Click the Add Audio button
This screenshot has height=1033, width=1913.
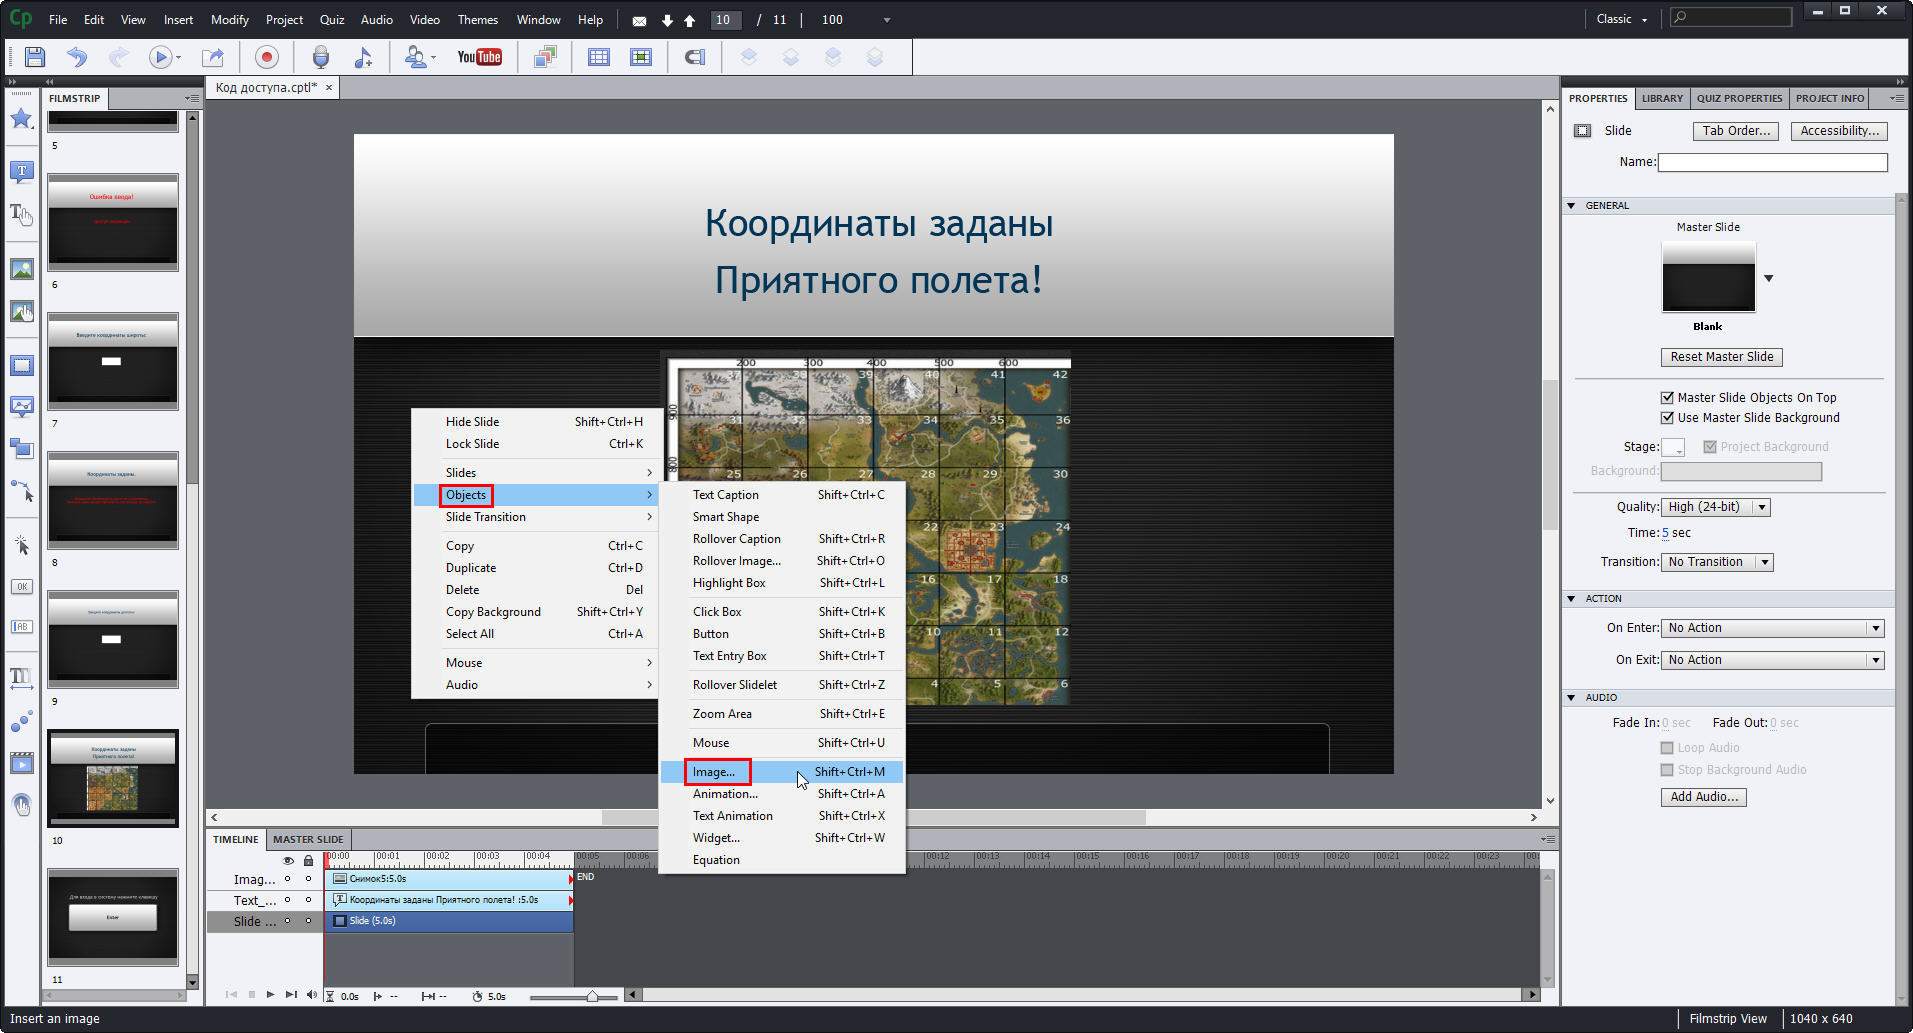(x=1702, y=797)
